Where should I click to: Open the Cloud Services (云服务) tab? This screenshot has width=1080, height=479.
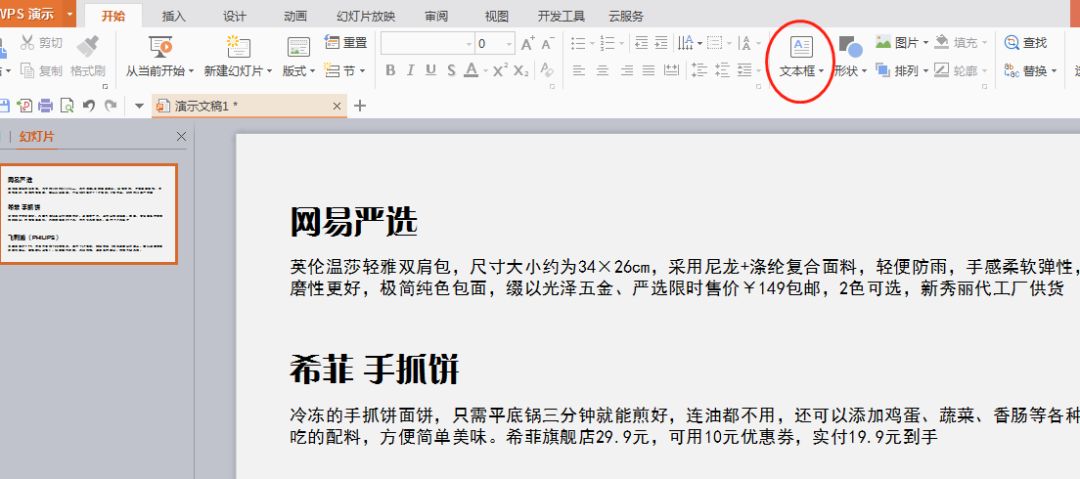tap(626, 17)
